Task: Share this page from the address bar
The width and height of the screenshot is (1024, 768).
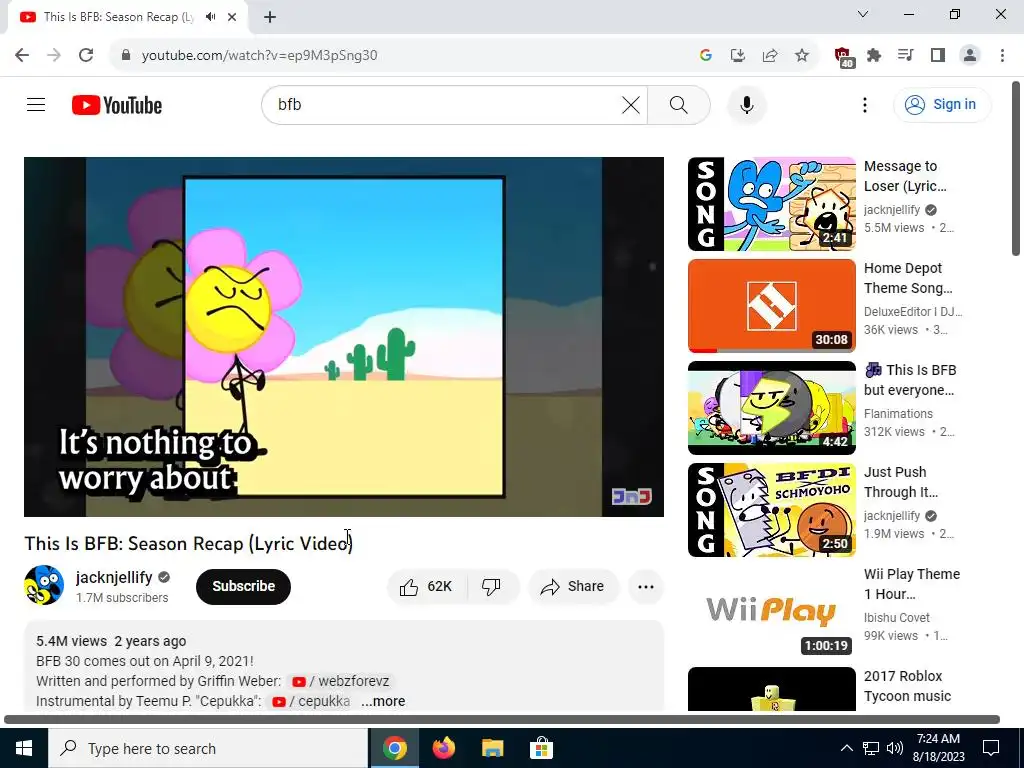Action: click(x=770, y=55)
